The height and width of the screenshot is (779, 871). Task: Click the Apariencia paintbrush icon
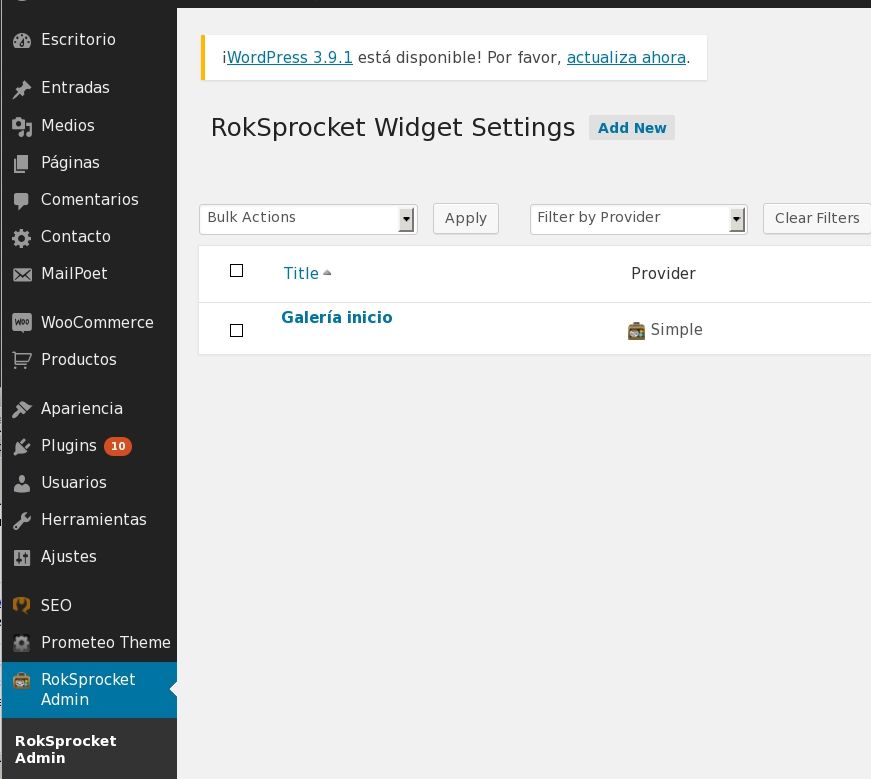22,409
